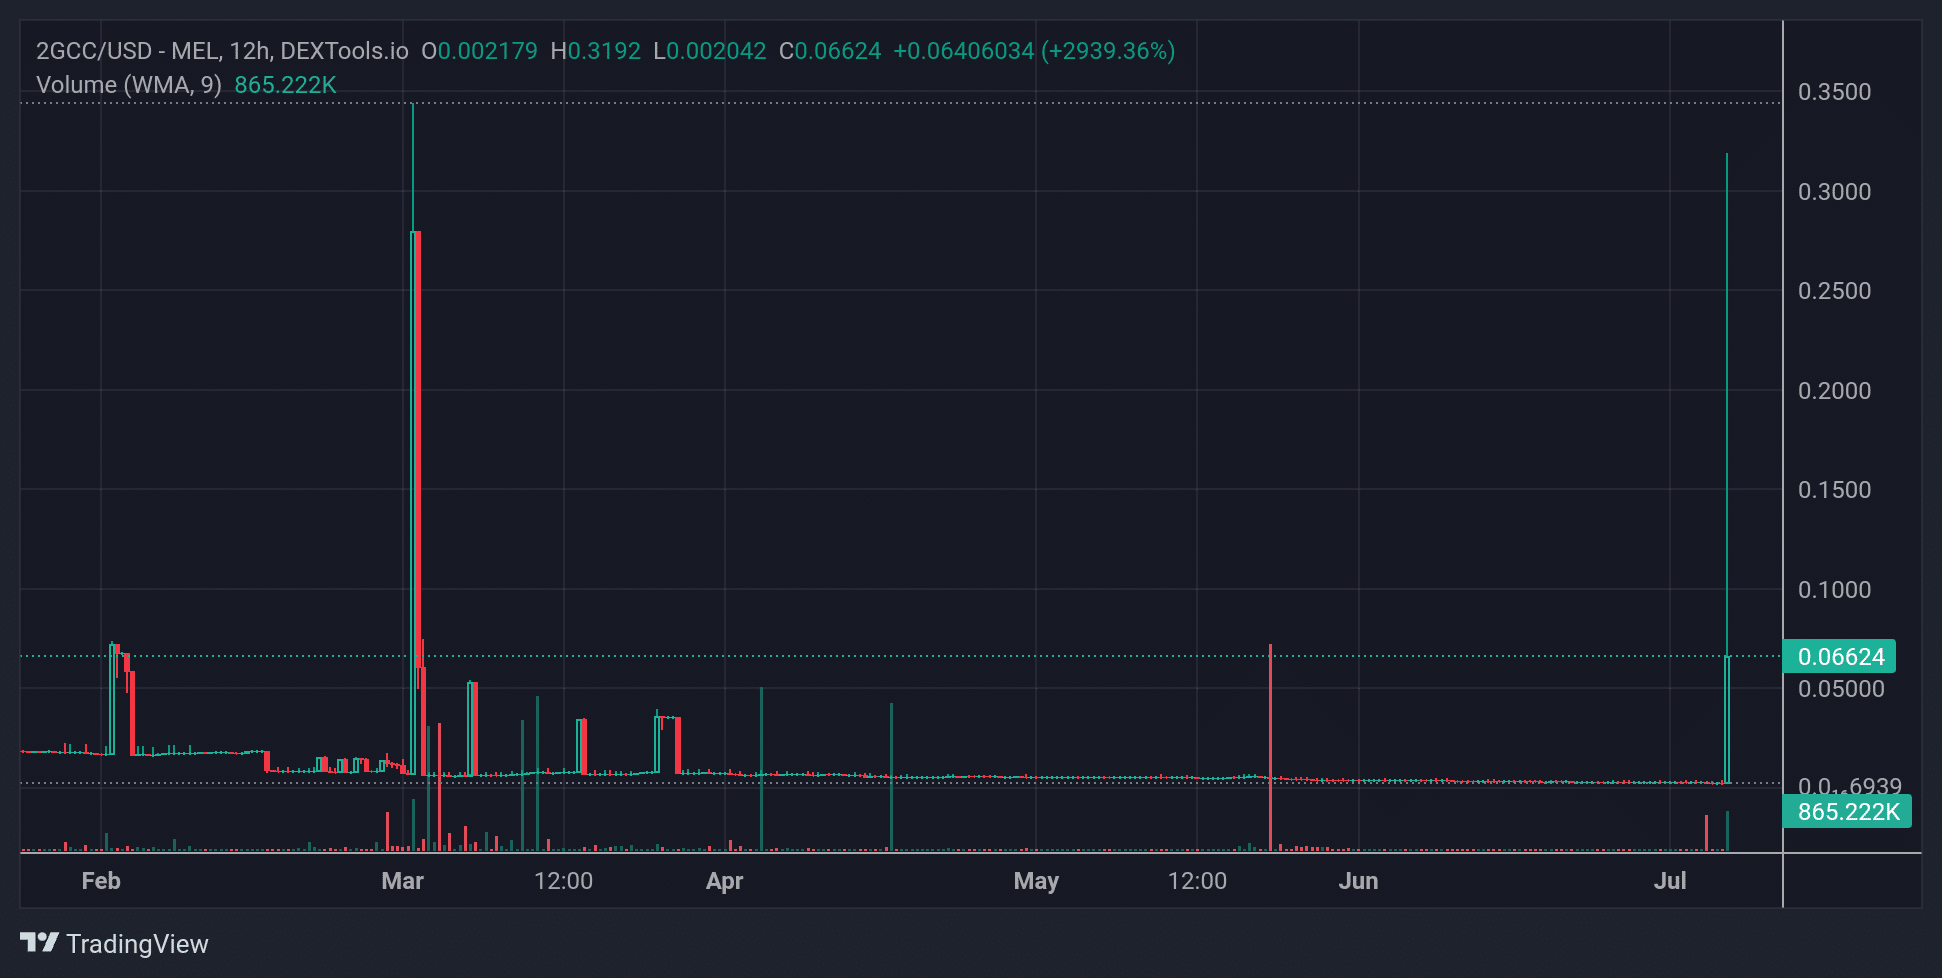The height and width of the screenshot is (978, 1942).
Task: Click the Apr label on time axis
Action: pyautogui.click(x=725, y=881)
